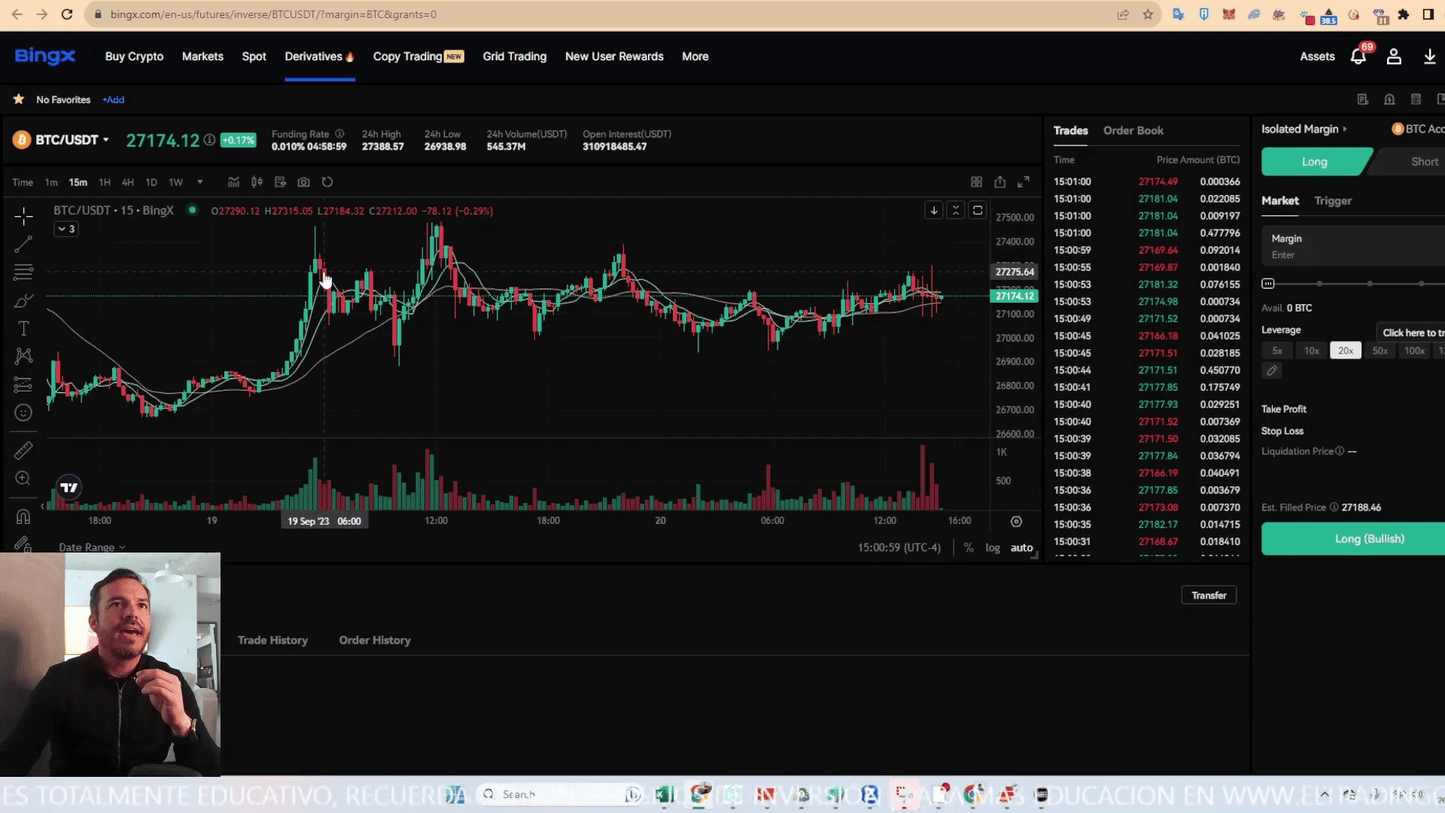Open the user account profile icon
This screenshot has height=813, width=1445.
1394,57
